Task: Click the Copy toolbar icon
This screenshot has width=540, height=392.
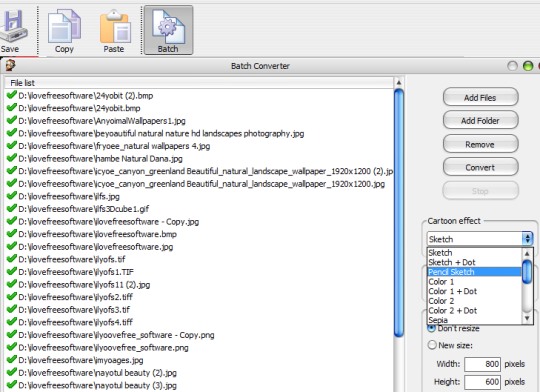Action: pyautogui.click(x=64, y=27)
